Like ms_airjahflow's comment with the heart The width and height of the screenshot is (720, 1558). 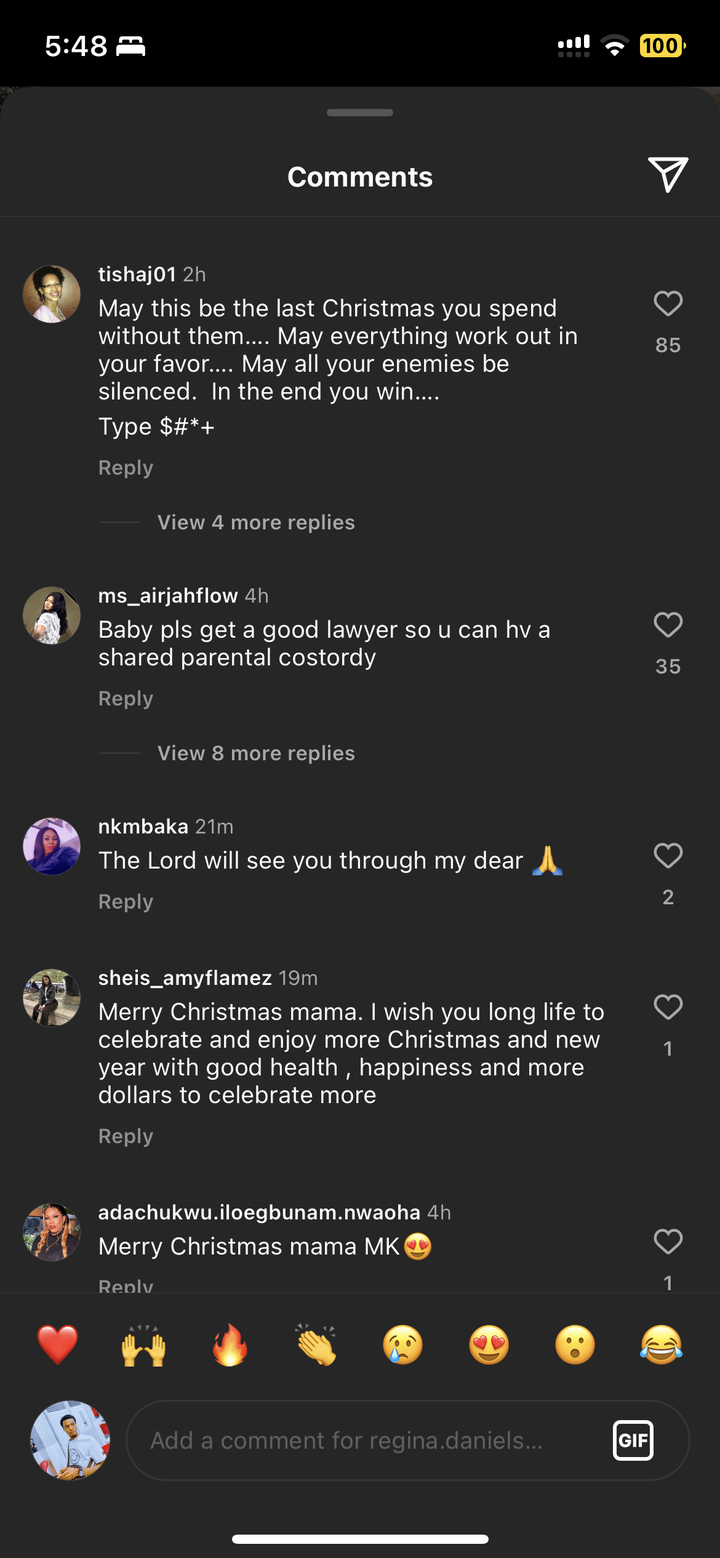coord(667,625)
